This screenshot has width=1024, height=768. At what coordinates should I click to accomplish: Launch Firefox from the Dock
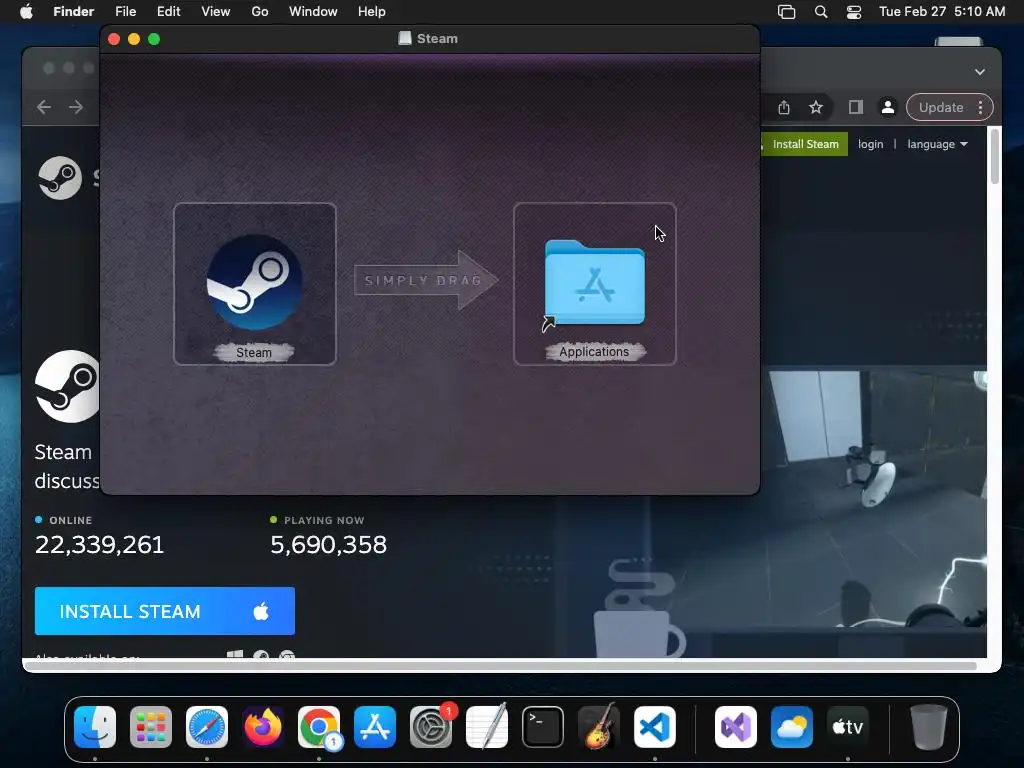(263, 726)
